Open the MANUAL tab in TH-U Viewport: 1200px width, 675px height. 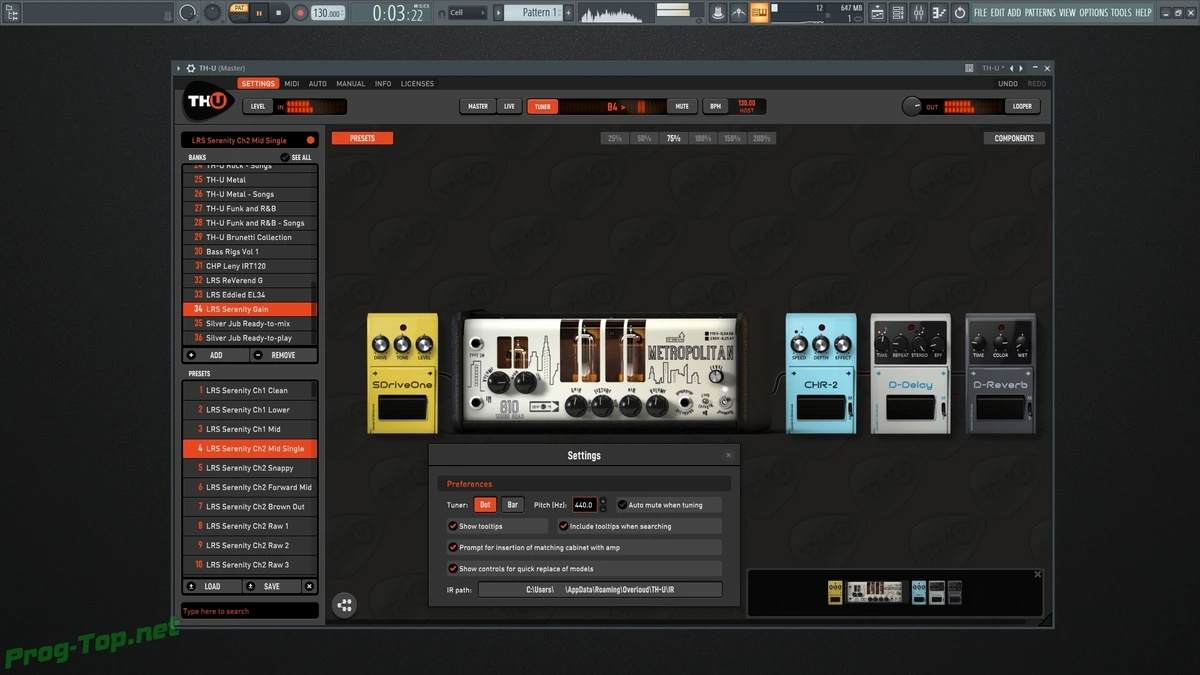click(x=351, y=84)
